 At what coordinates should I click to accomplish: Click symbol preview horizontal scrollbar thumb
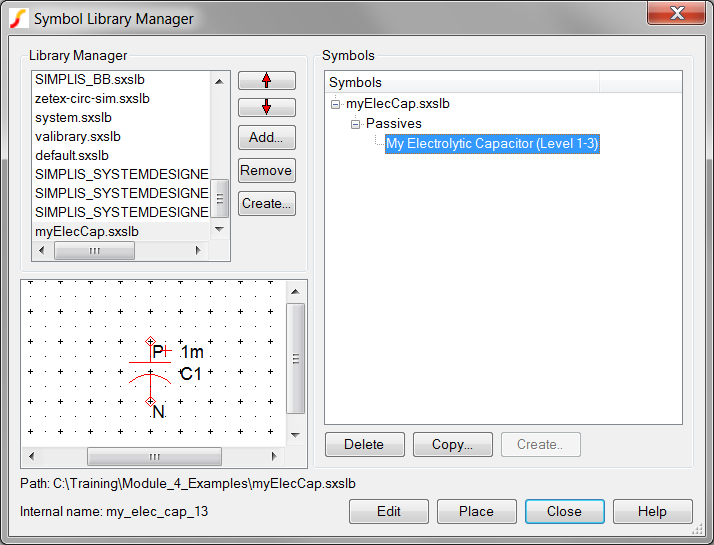(x=154, y=456)
